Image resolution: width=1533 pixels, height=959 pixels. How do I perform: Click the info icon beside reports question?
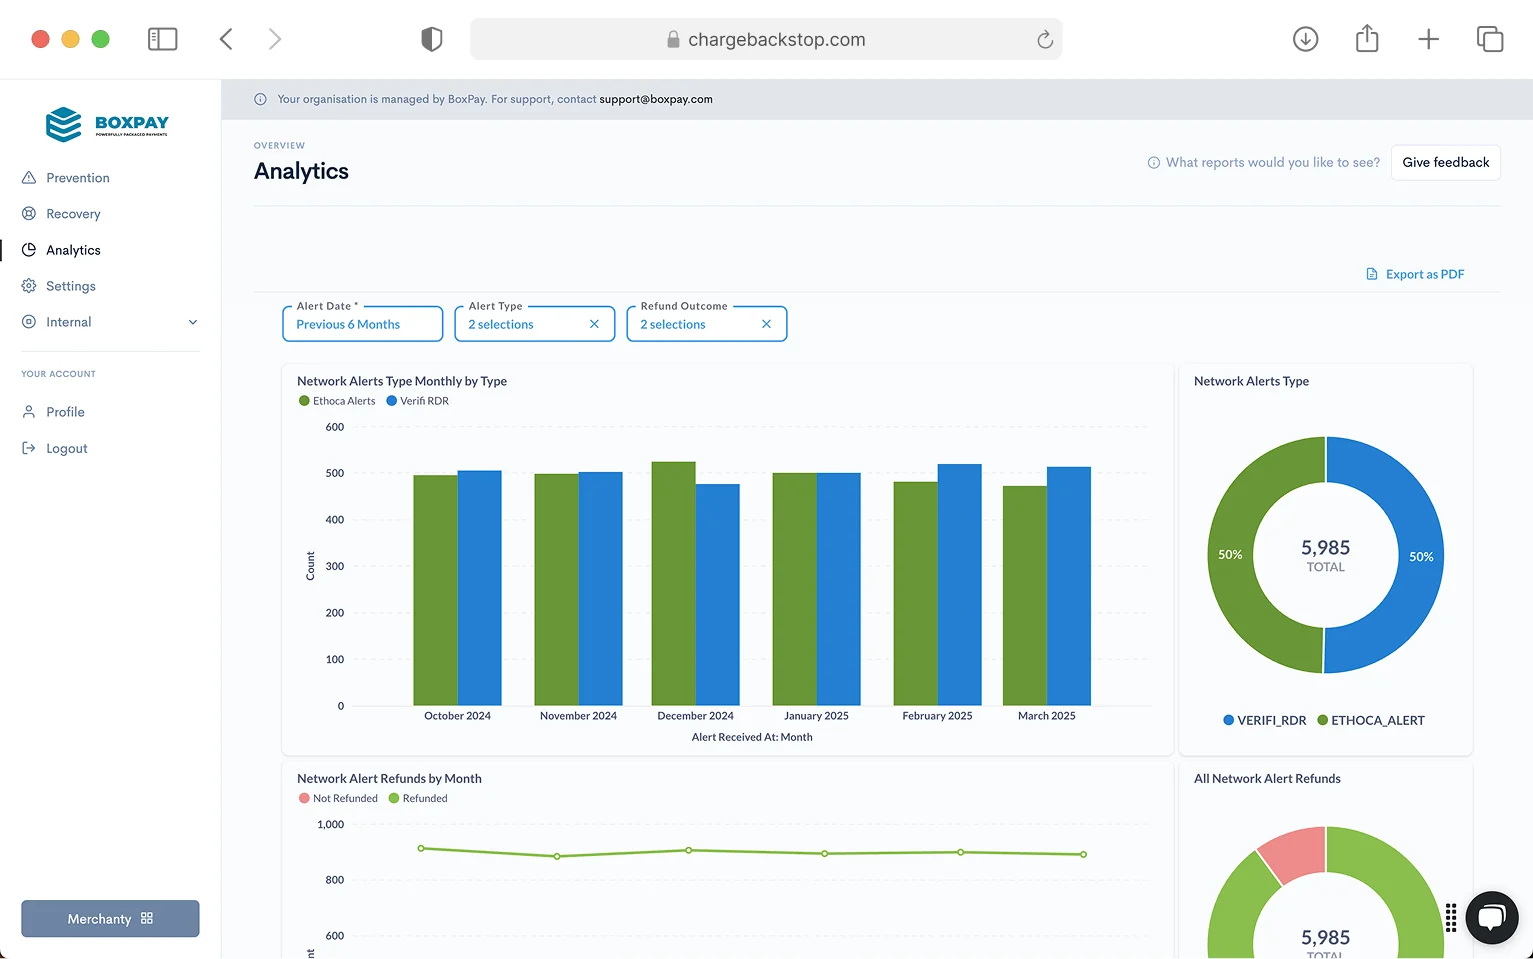[x=1153, y=162]
